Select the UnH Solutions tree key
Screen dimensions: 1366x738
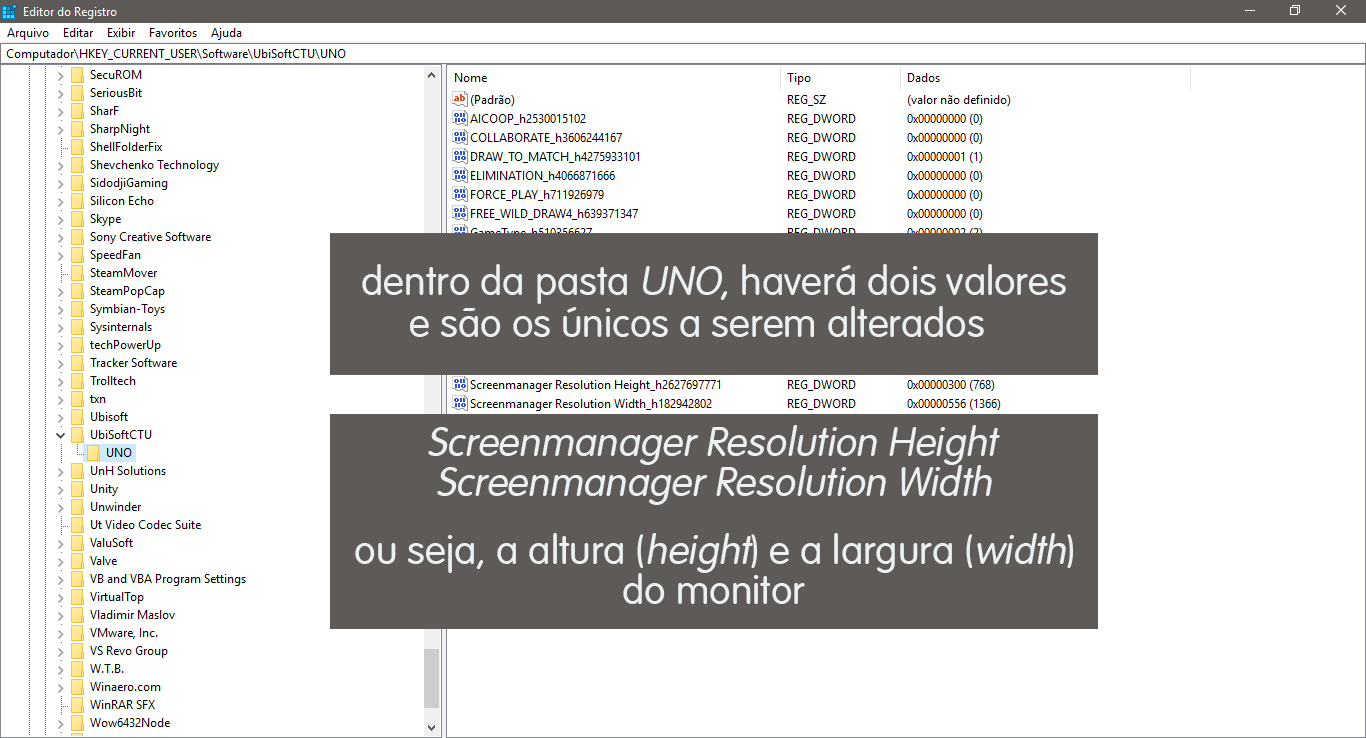pyautogui.click(x=128, y=471)
